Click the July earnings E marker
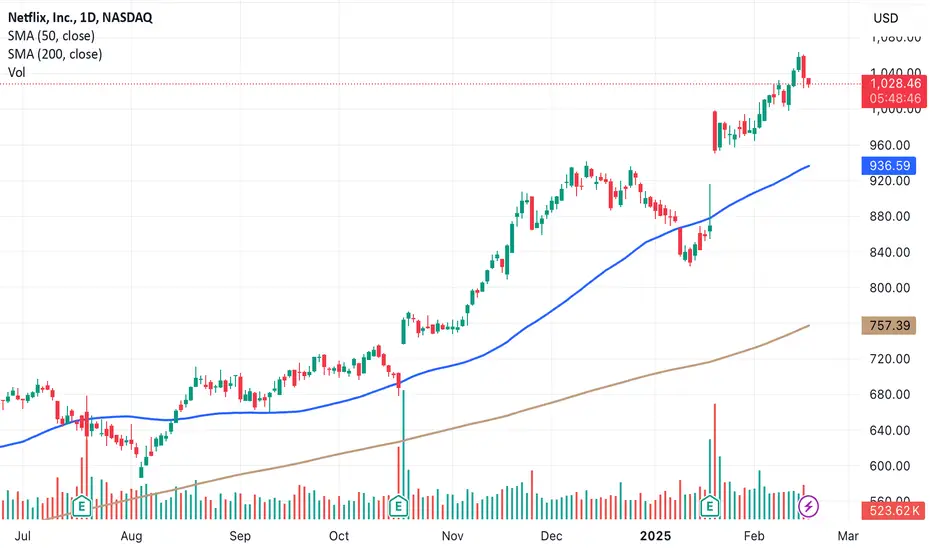The height and width of the screenshot is (550, 932). [81, 507]
